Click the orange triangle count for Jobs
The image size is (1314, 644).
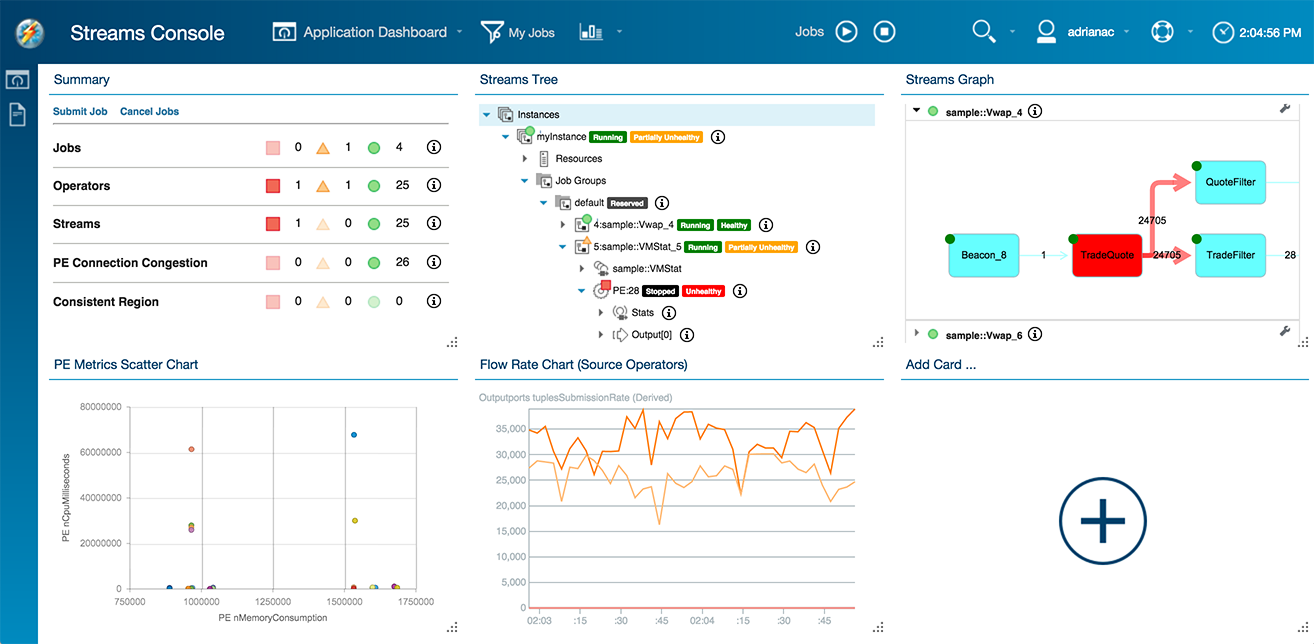323,148
